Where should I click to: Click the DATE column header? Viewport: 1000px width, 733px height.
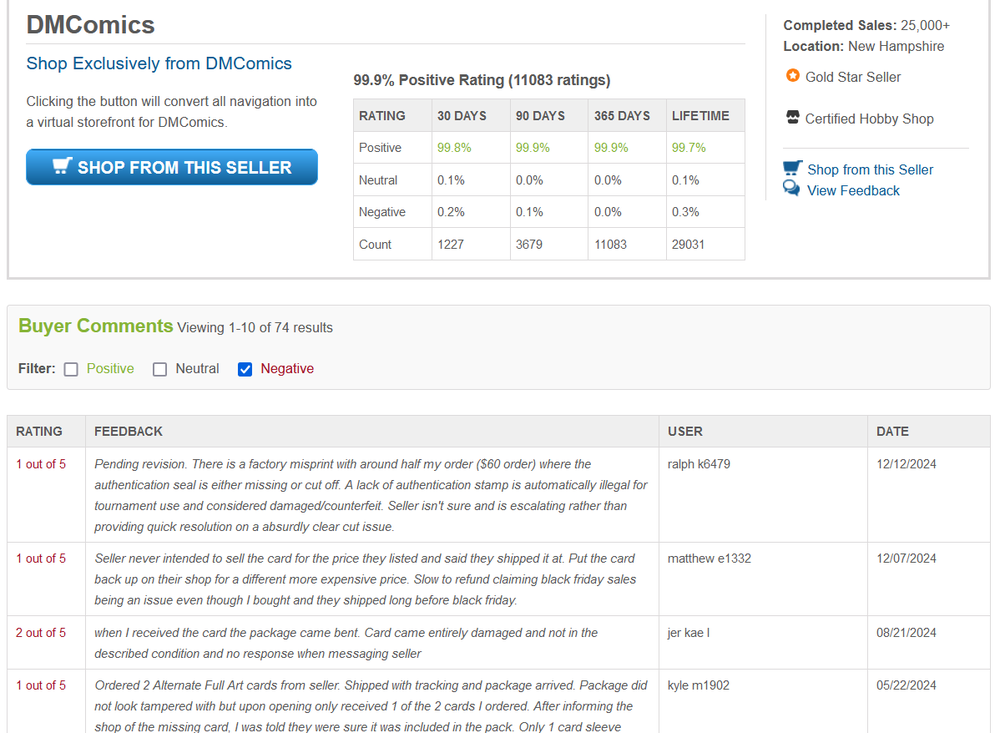coord(892,432)
